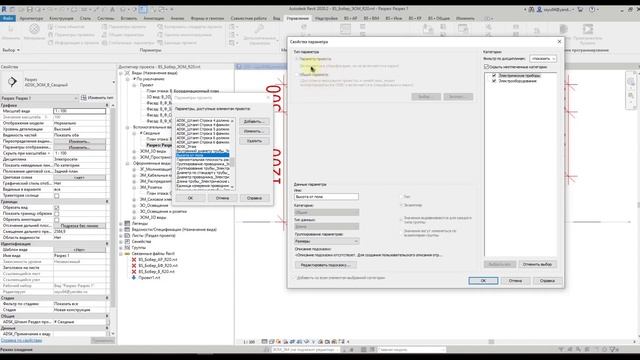
Task: Select Общий параметр radio button
Action: point(297,75)
